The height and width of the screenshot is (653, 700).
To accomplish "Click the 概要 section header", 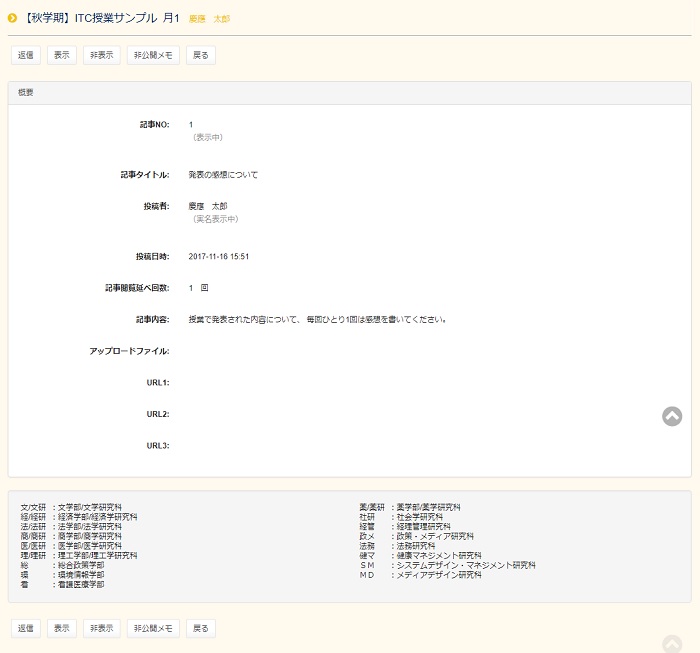I will [26, 92].
